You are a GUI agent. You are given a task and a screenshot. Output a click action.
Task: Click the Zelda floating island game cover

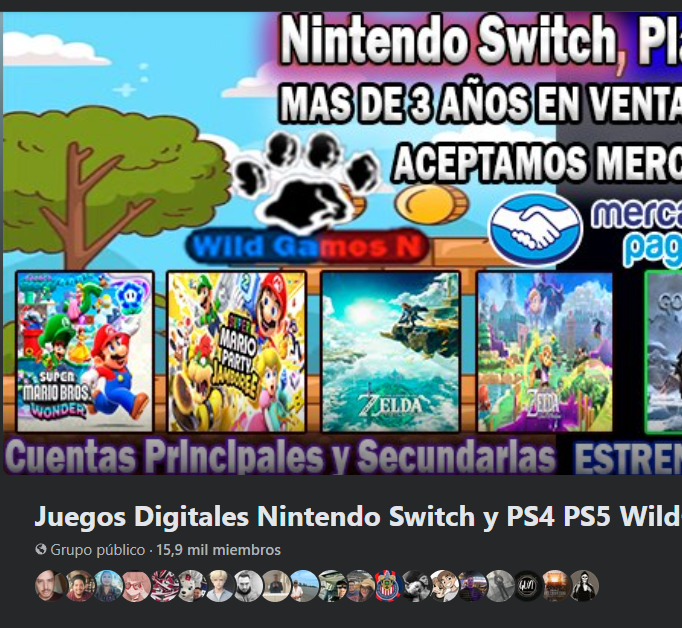pos(391,352)
